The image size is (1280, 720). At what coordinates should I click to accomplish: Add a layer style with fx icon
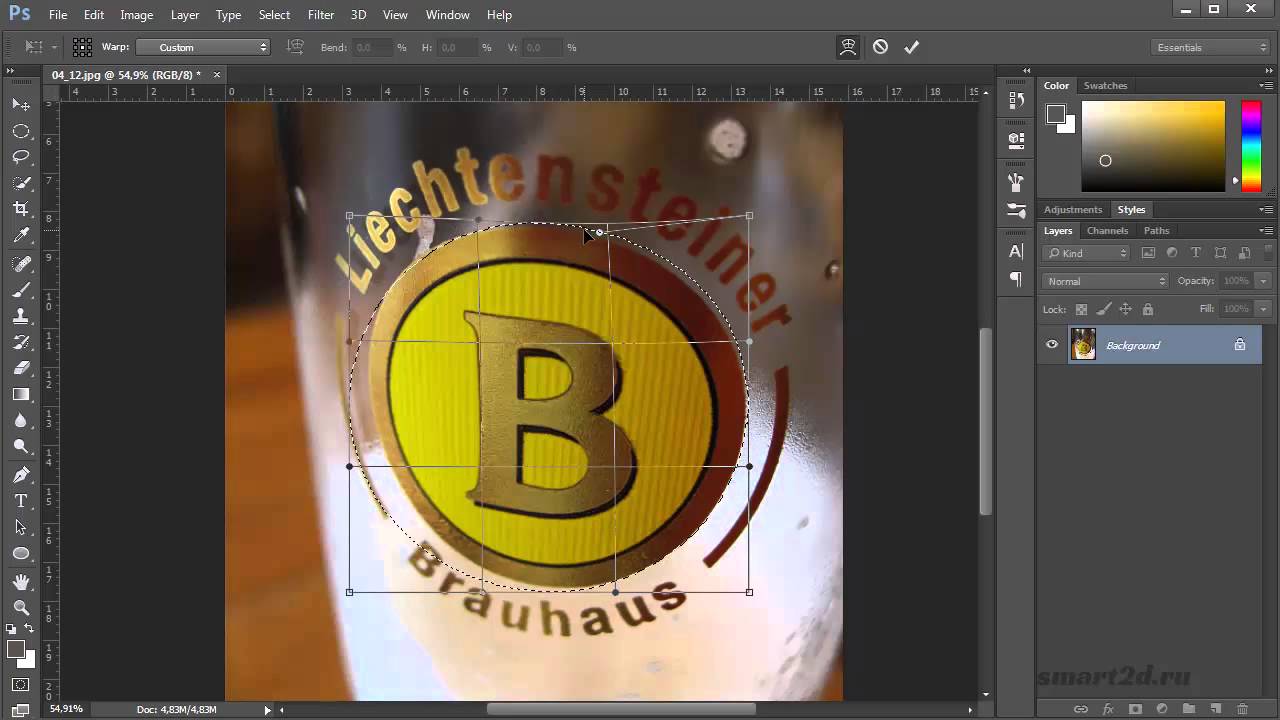(x=1107, y=709)
